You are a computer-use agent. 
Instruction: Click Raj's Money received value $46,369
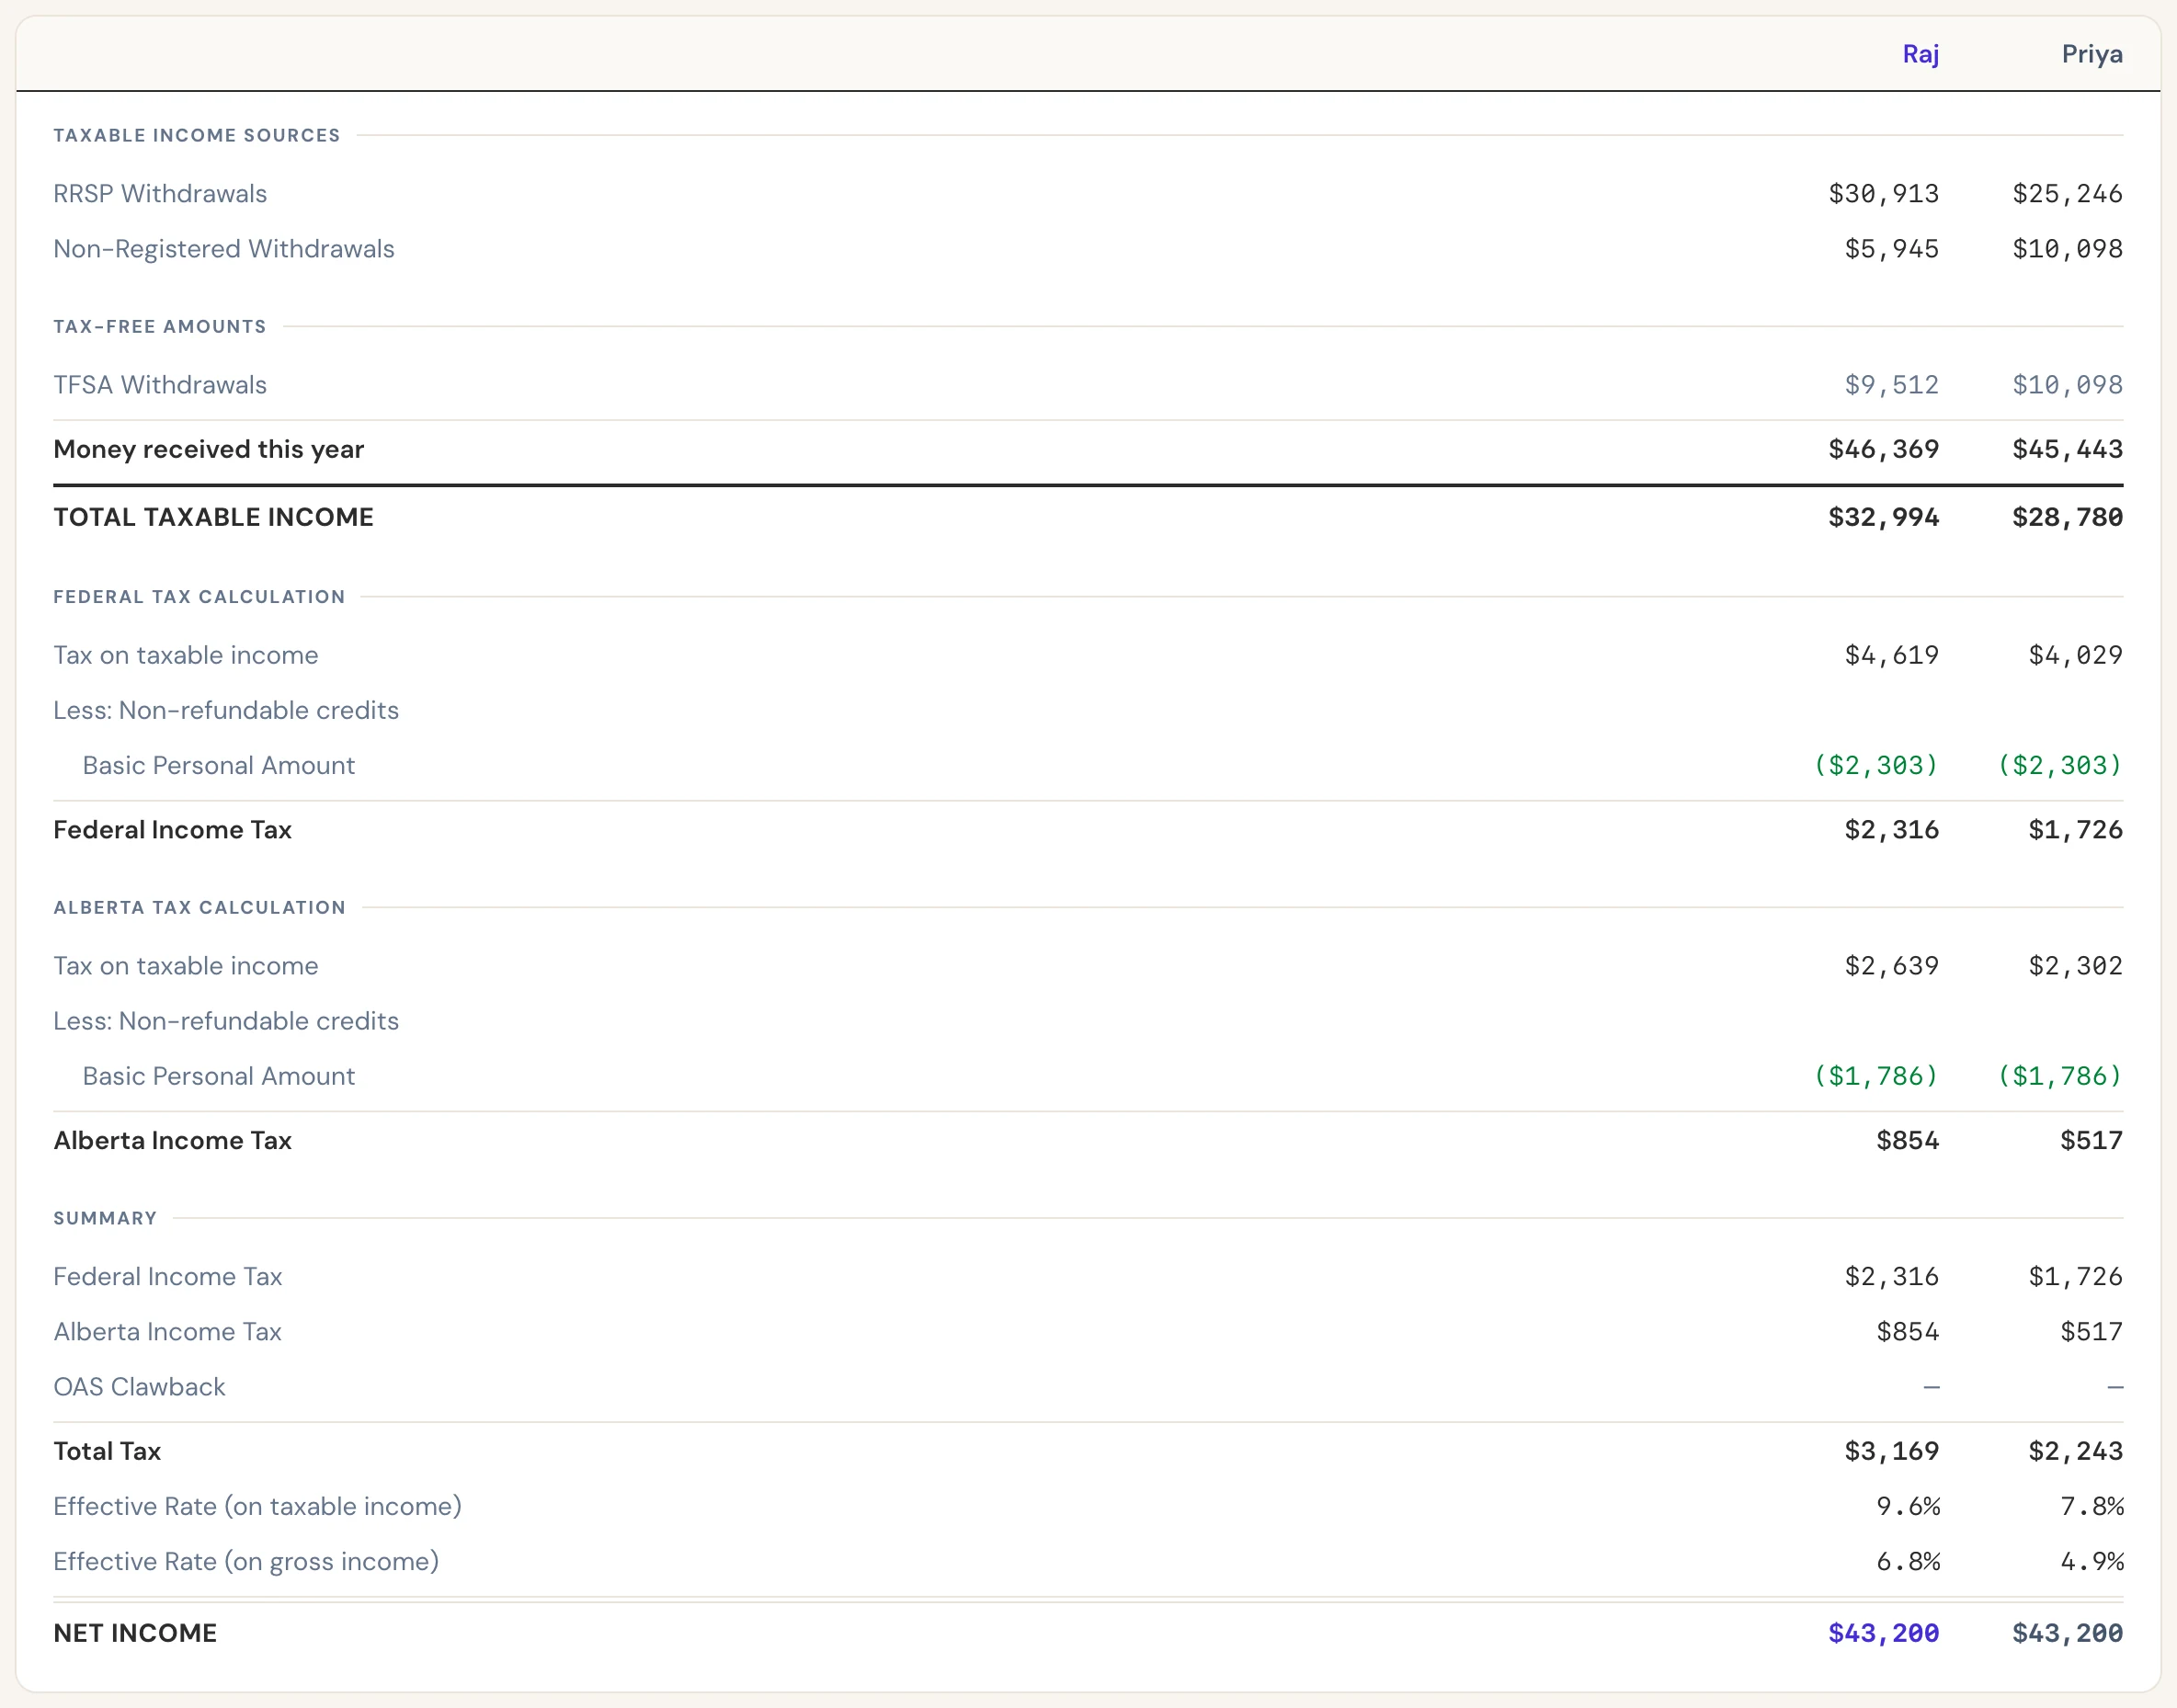[x=1883, y=449]
